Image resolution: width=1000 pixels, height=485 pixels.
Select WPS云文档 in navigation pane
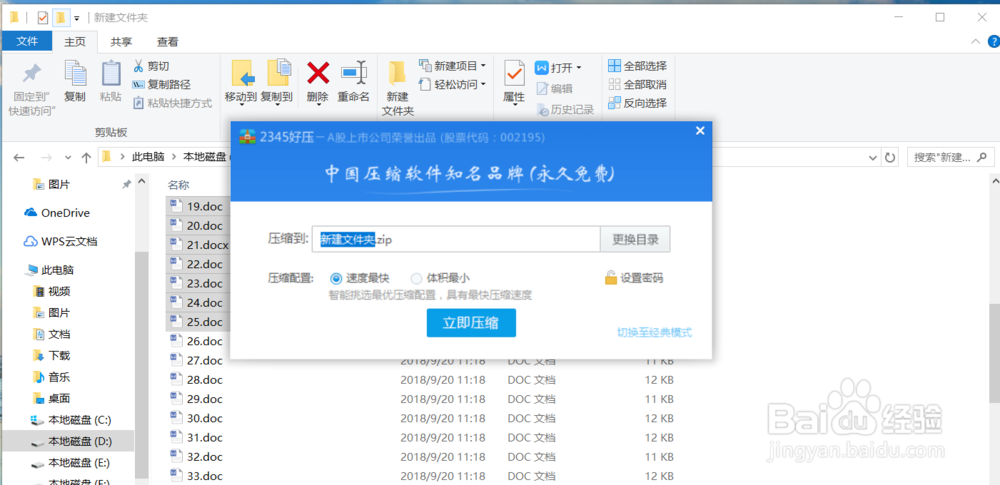(x=61, y=242)
